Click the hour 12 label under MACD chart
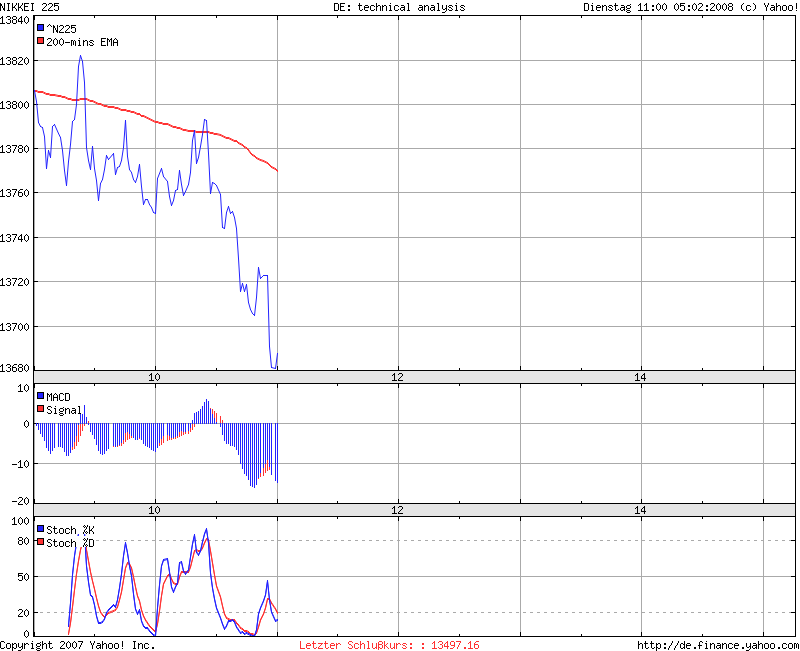Screen dimensions: 800x651 pos(397,510)
